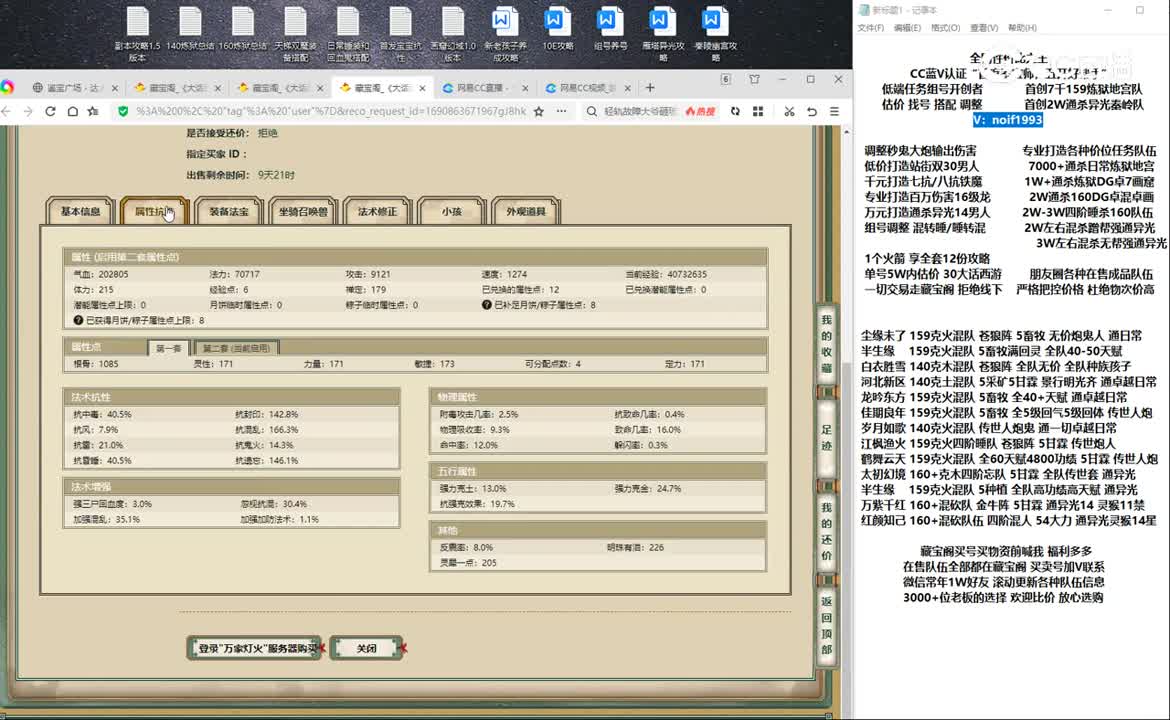
Task: Go to browser home page icon
Action: pyautogui.click(x=72, y=111)
